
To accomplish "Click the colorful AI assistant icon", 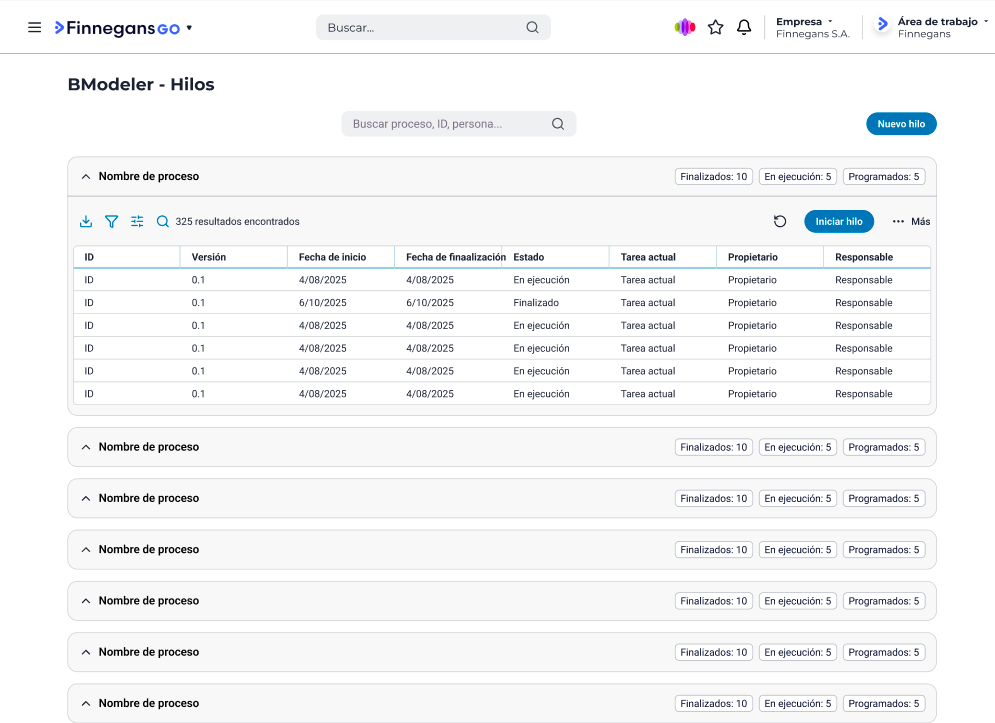I will 685,28.
